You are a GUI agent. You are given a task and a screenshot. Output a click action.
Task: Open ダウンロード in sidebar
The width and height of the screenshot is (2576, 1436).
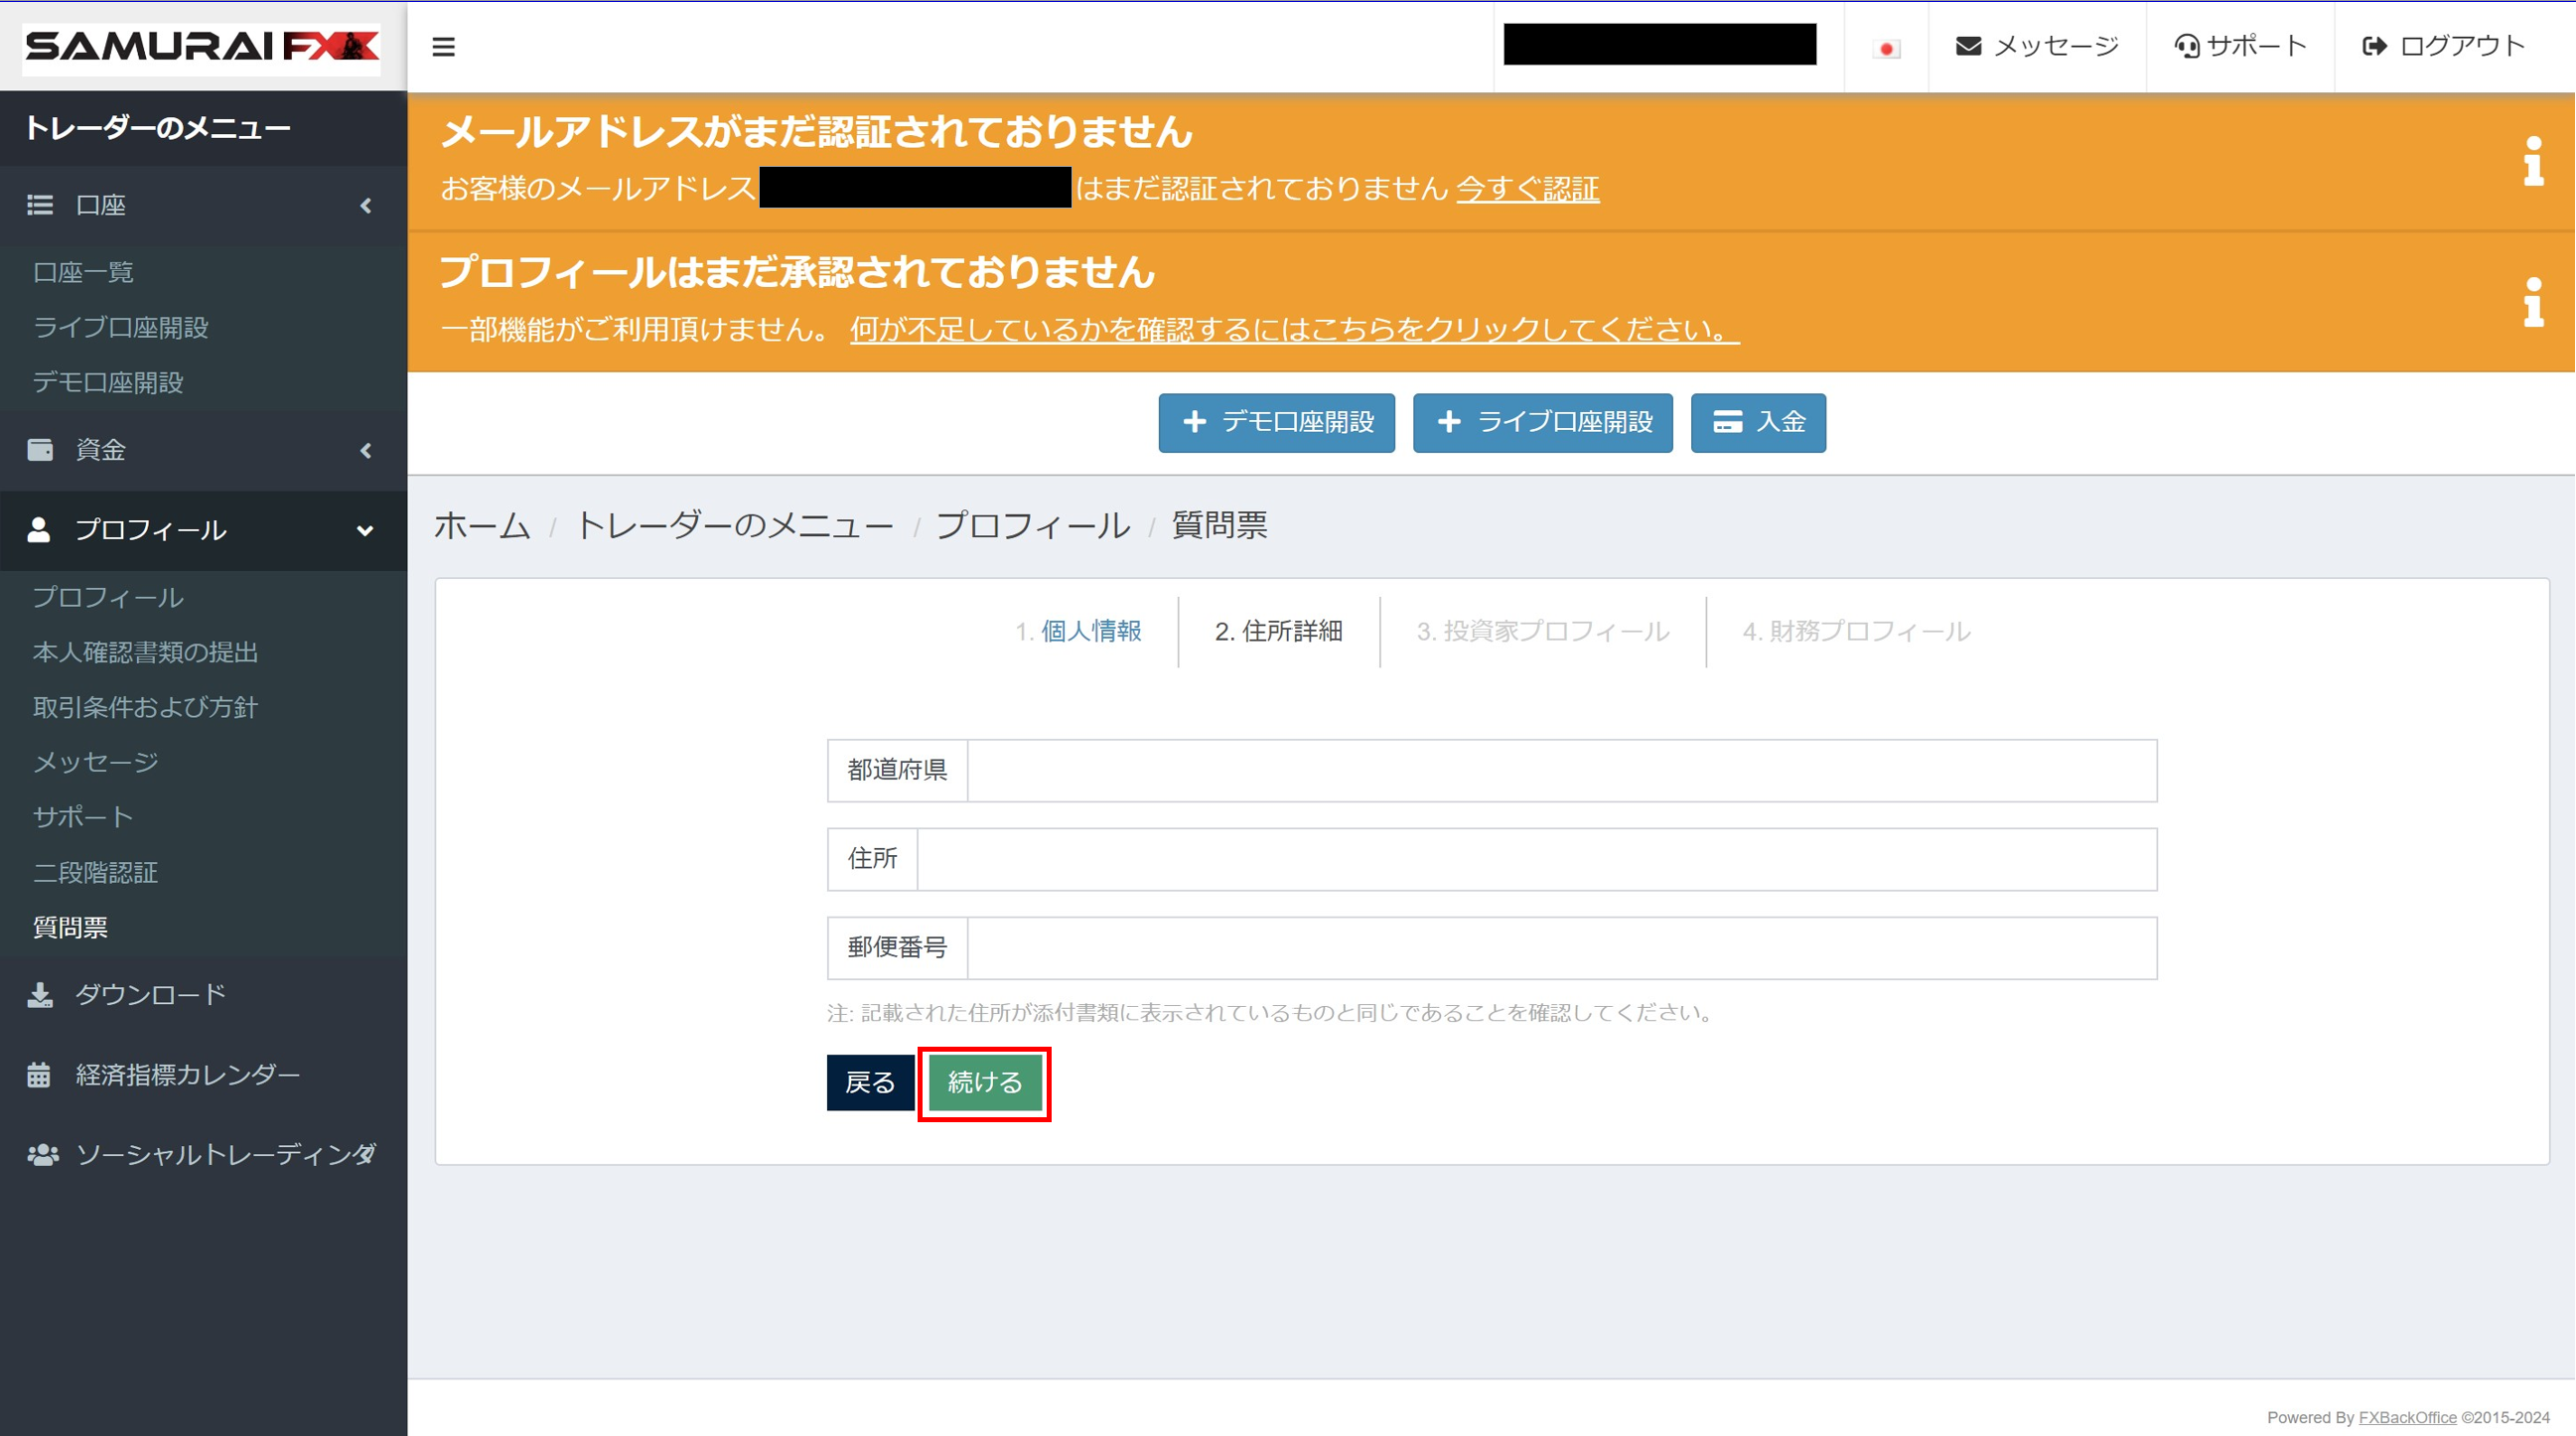click(x=203, y=995)
